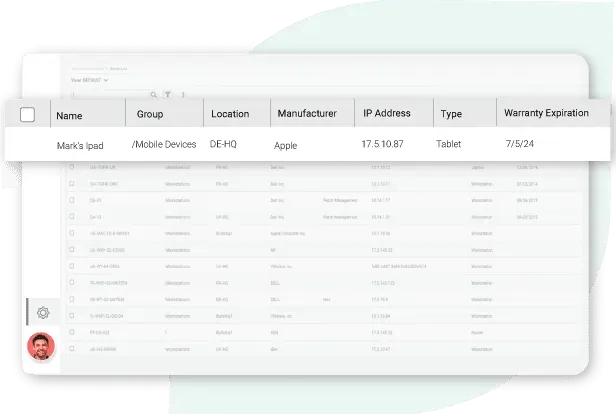The image size is (616, 414).
Task: Expand the View DEFAULT dropdown
Action: pyautogui.click(x=89, y=80)
